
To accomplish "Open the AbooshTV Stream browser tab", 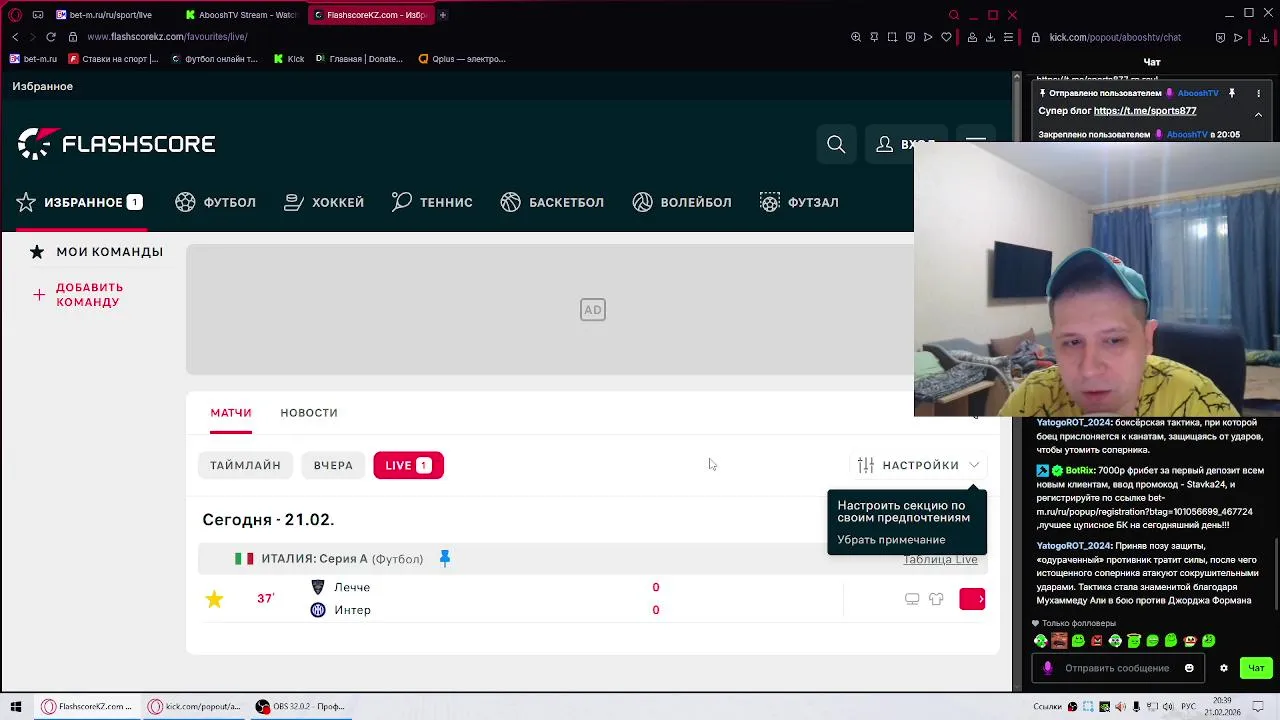I will coord(241,15).
